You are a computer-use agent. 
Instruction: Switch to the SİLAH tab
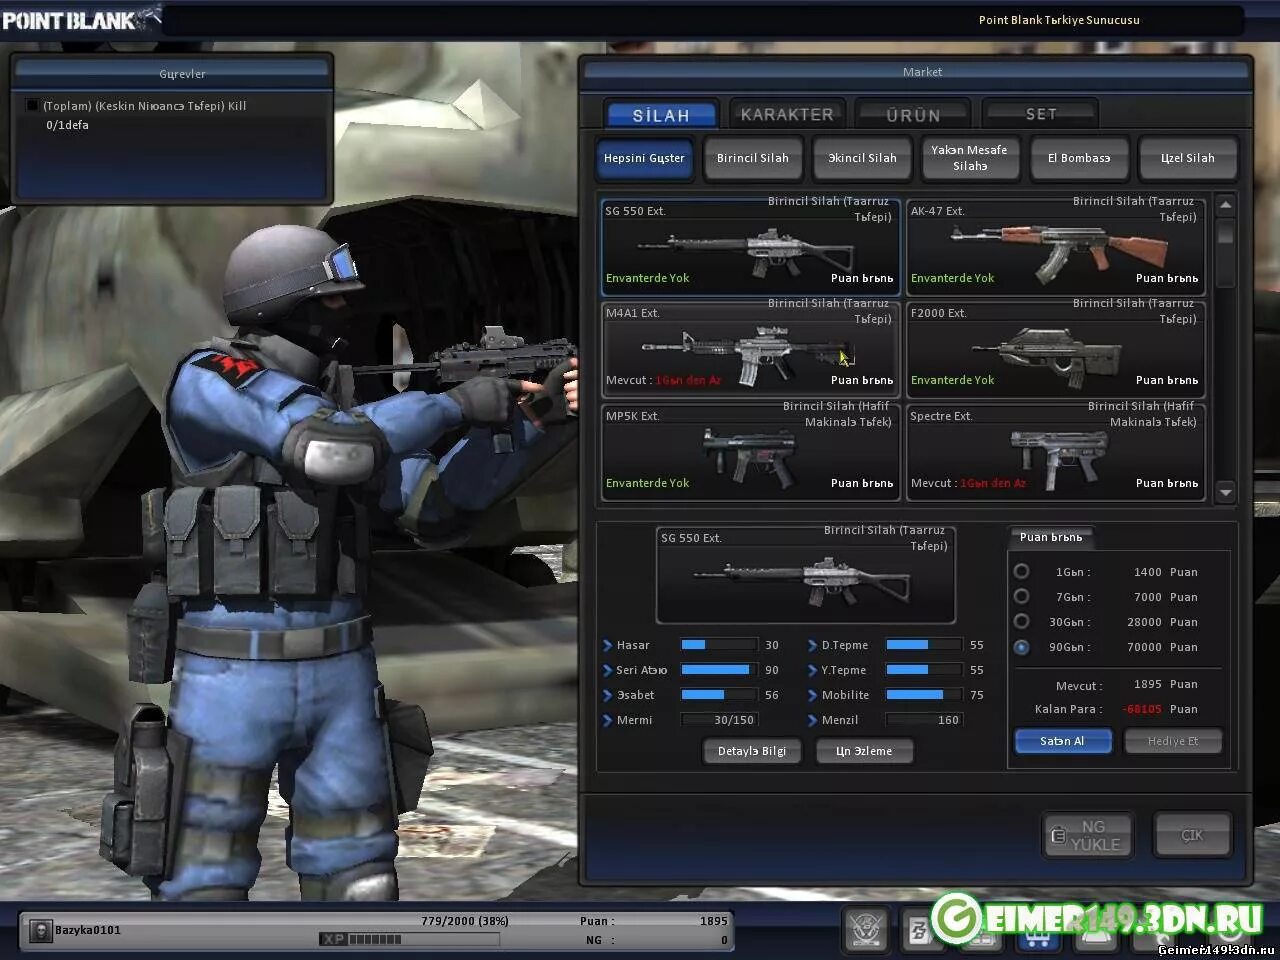[661, 115]
